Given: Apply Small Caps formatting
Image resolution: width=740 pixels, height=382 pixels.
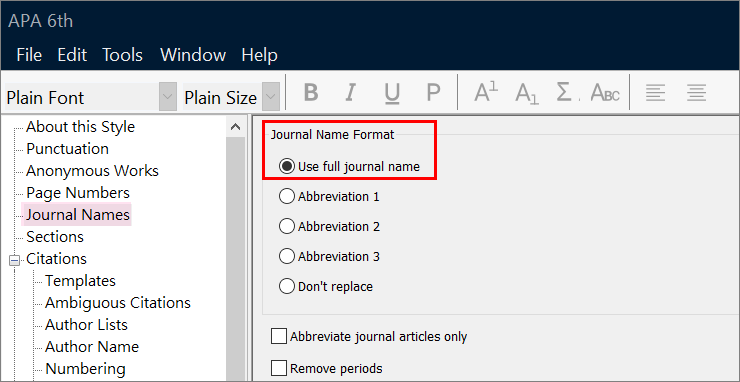Looking at the screenshot, I should click(605, 93).
